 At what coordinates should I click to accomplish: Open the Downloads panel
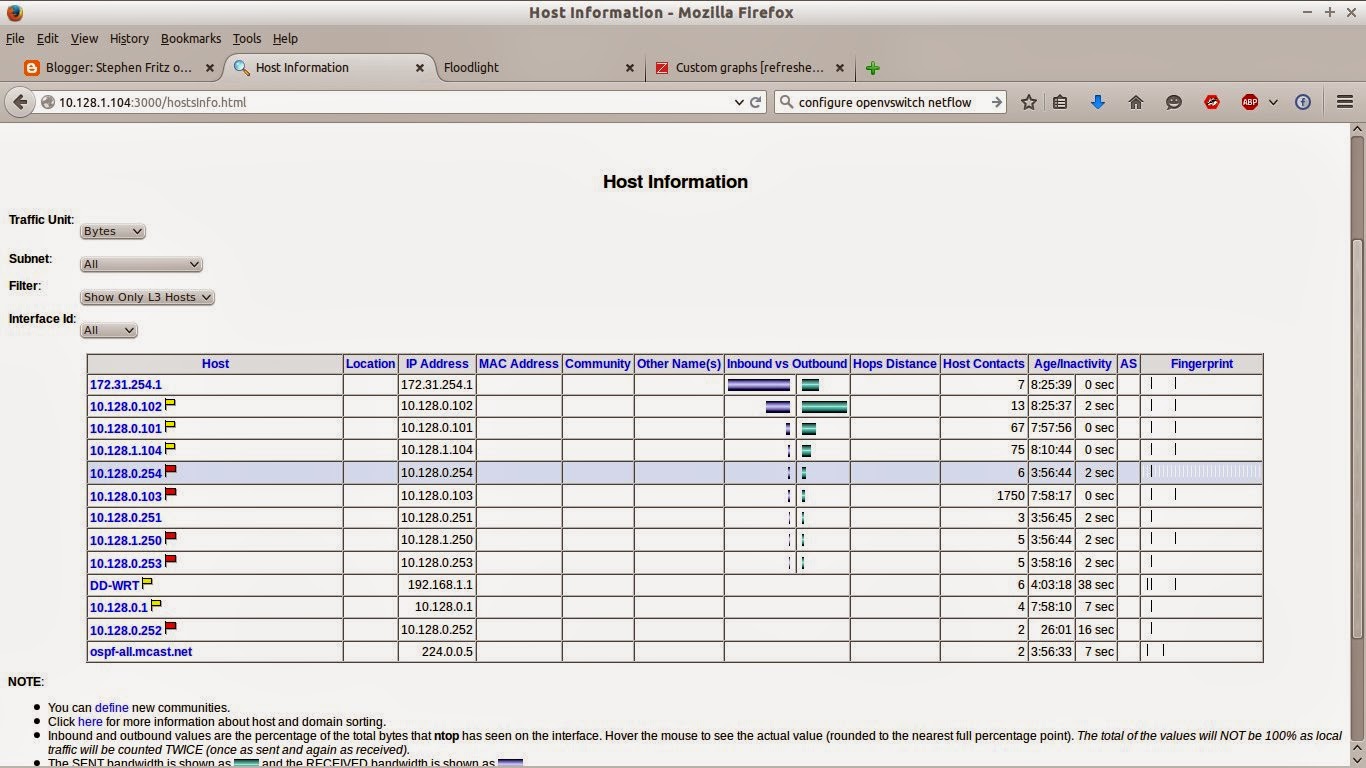coord(1097,101)
